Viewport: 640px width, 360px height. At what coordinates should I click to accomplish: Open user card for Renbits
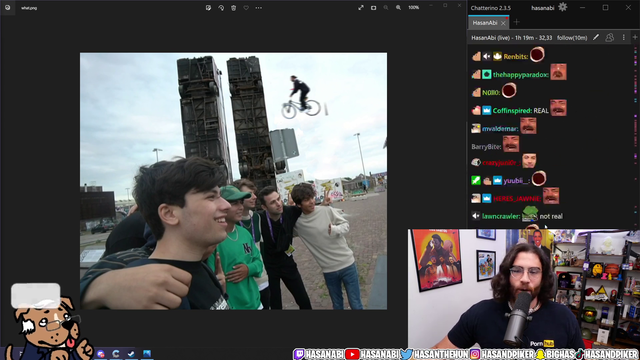[x=516, y=57]
